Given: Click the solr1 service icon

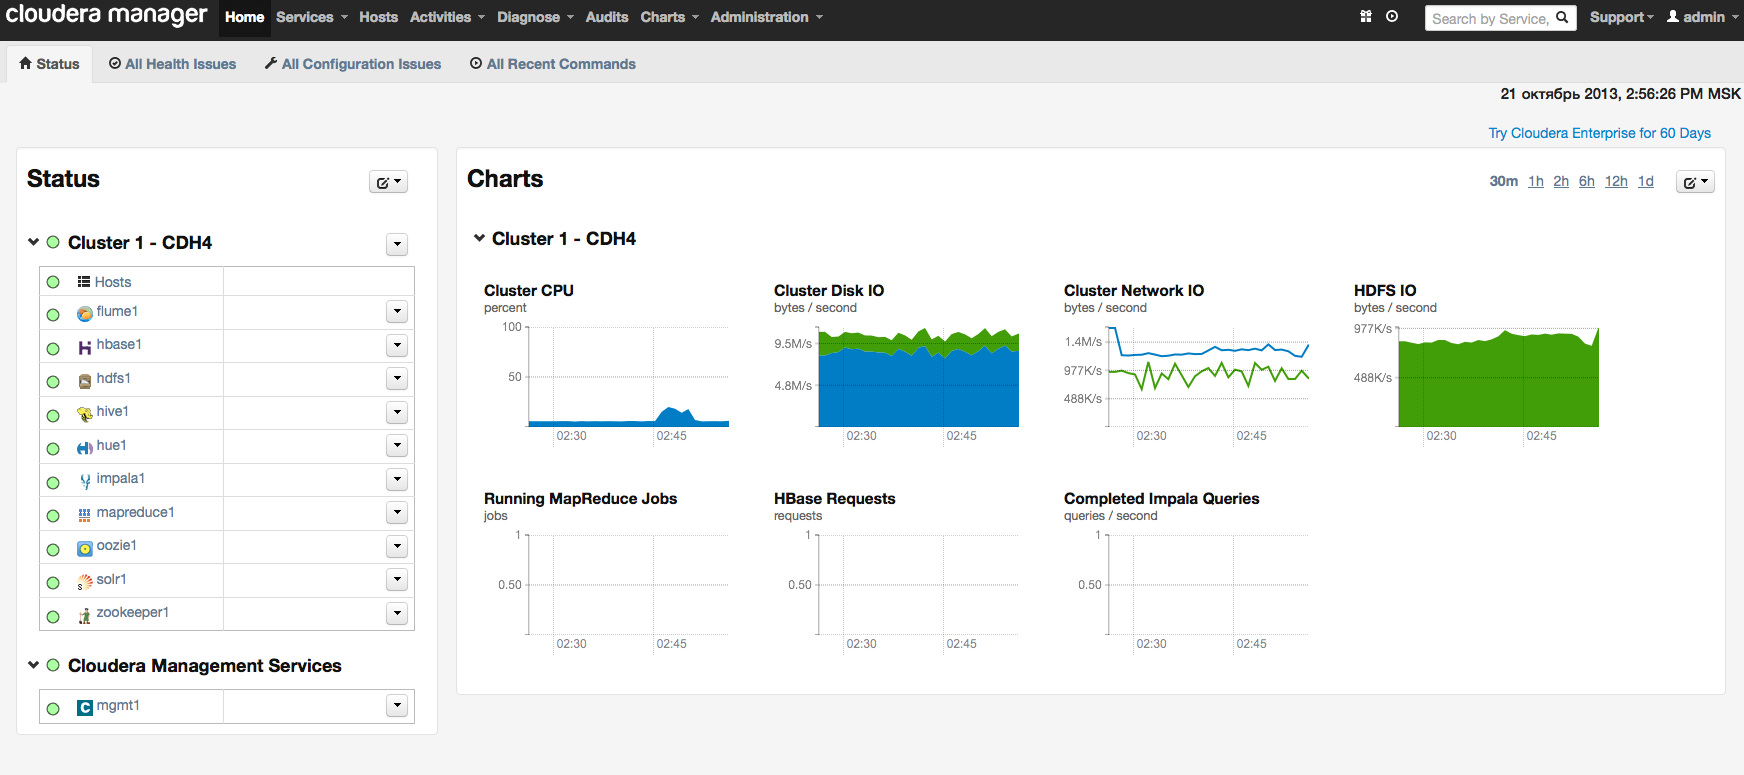Looking at the screenshot, I should 85,582.
